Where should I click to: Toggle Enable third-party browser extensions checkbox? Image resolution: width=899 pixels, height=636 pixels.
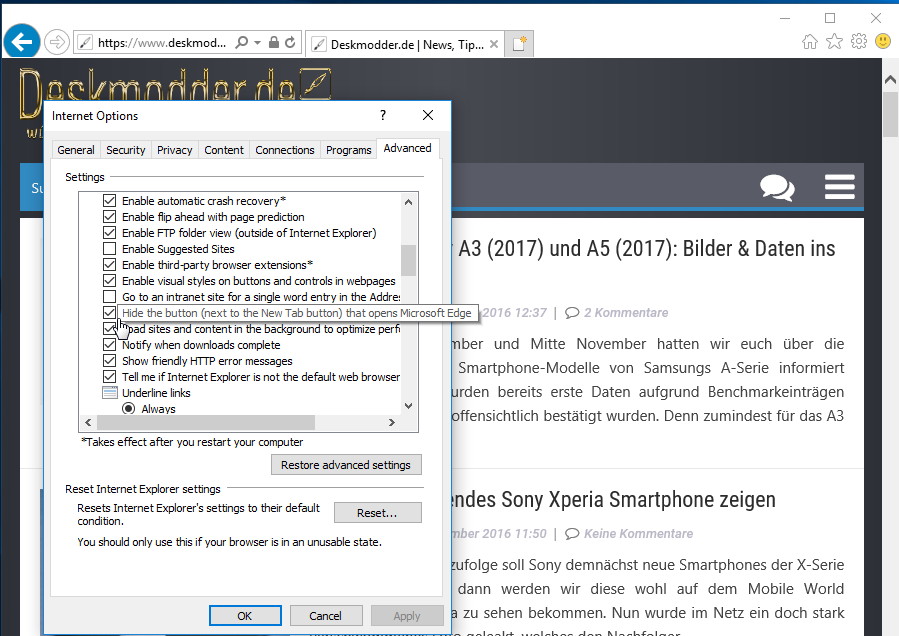[109, 265]
